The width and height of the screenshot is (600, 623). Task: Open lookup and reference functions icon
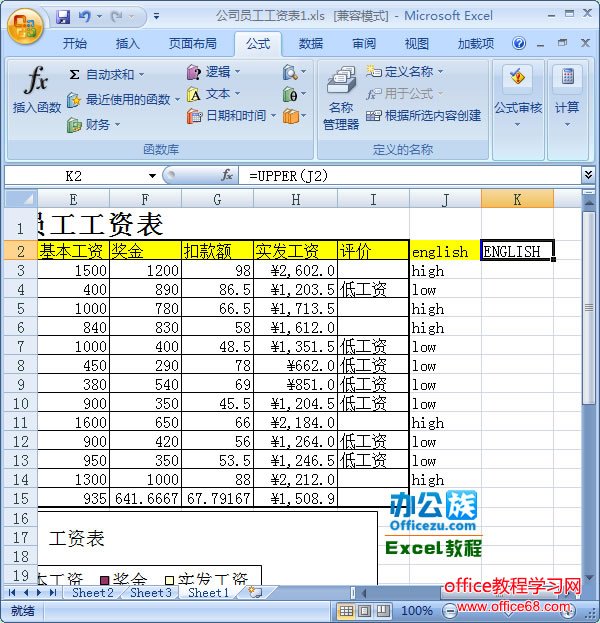pos(294,72)
